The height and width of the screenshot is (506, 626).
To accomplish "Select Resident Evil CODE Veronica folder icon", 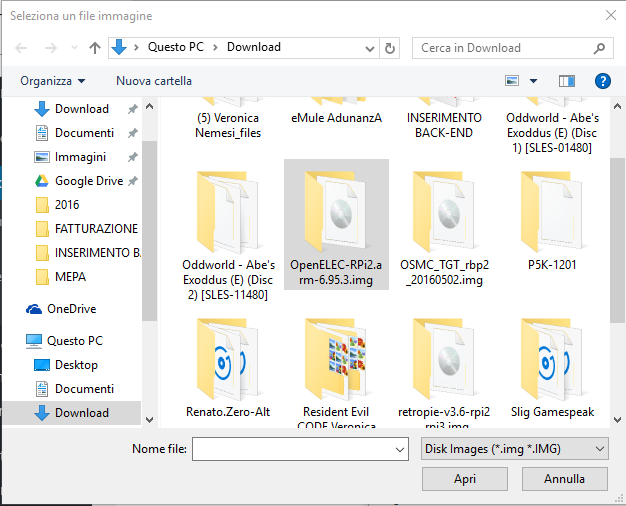I will [x=336, y=359].
